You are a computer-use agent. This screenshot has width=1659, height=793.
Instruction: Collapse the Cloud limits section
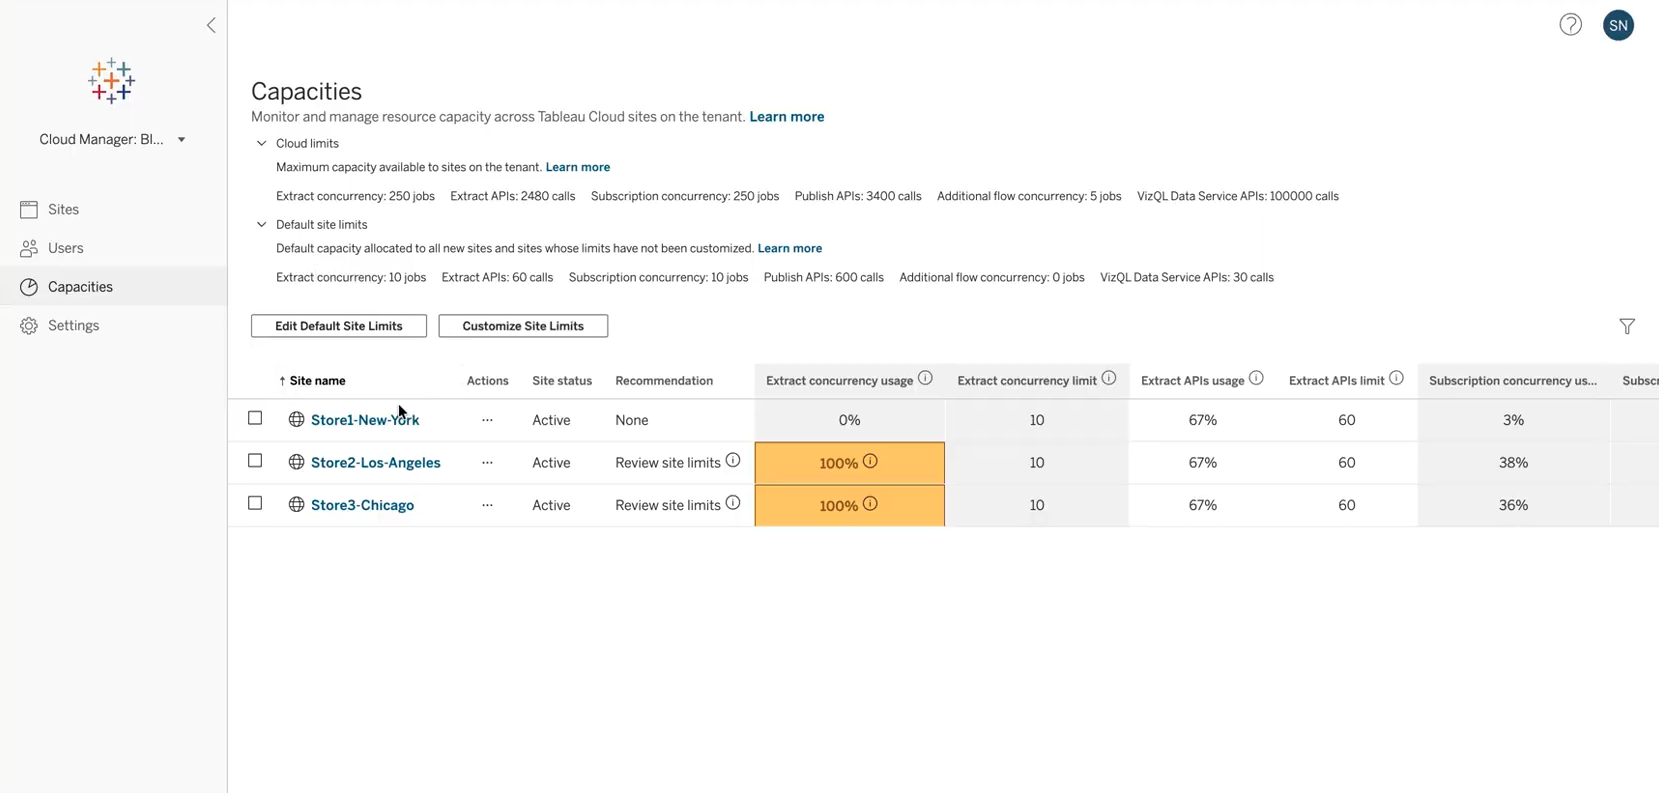coord(262,143)
